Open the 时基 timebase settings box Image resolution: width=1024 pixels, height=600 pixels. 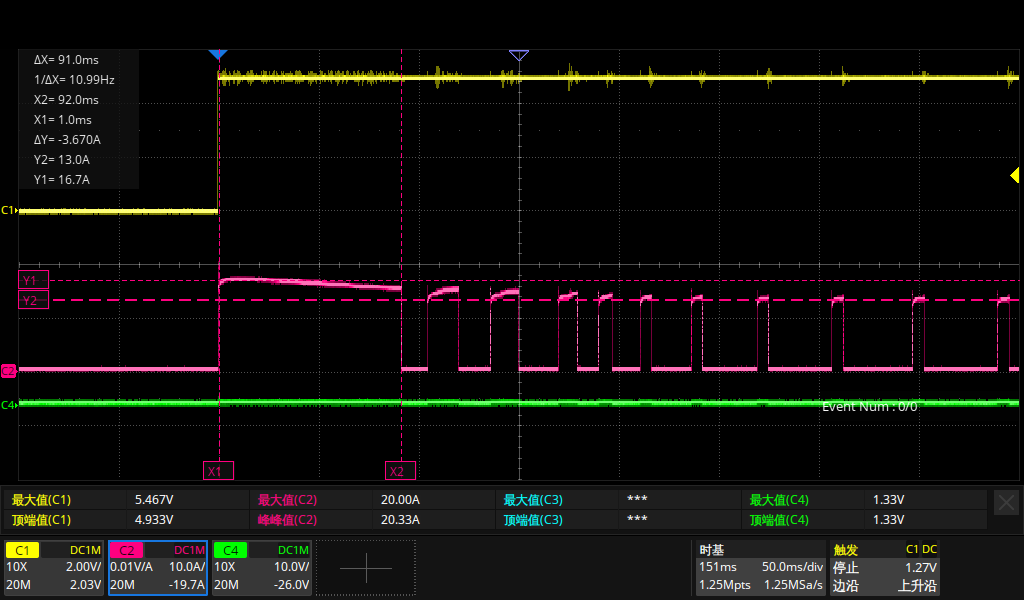click(x=760, y=567)
